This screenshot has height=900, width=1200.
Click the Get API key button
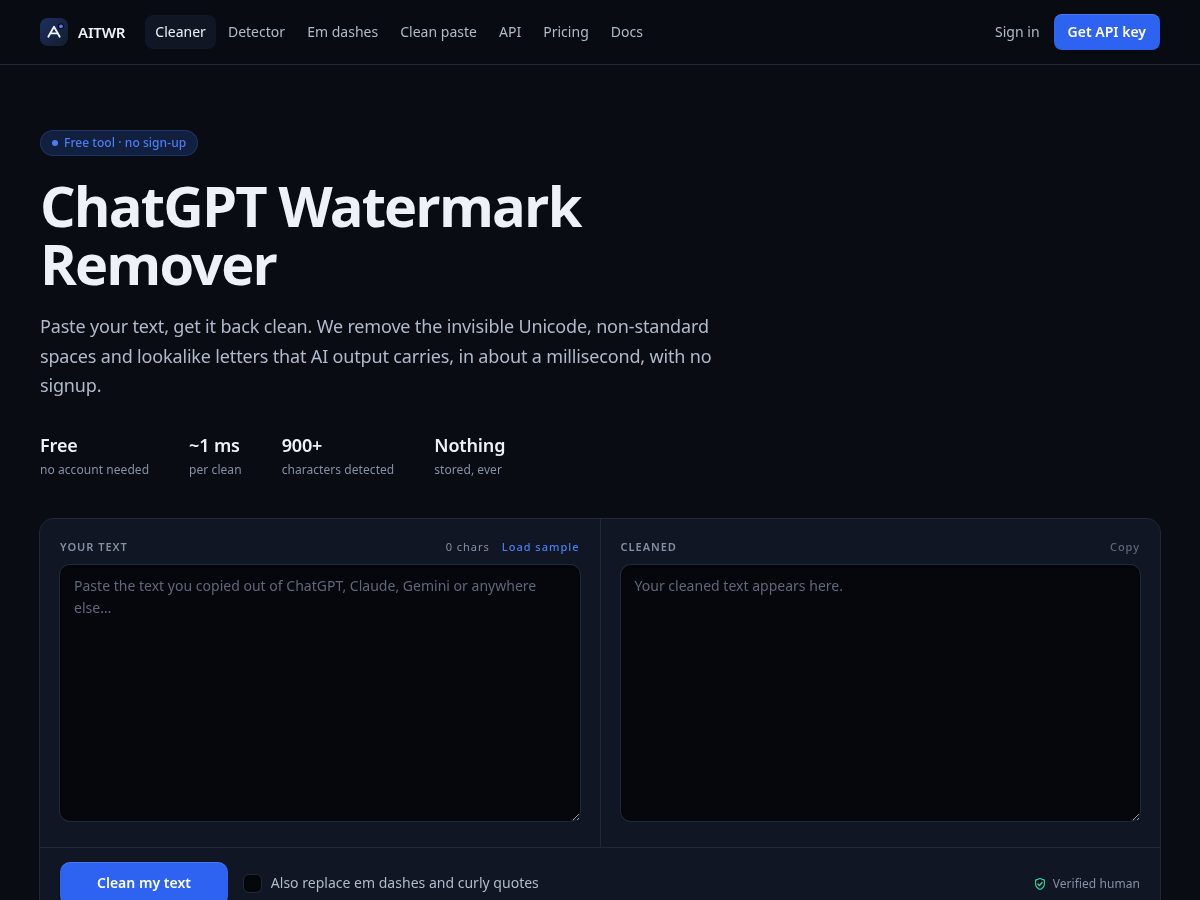(1107, 32)
